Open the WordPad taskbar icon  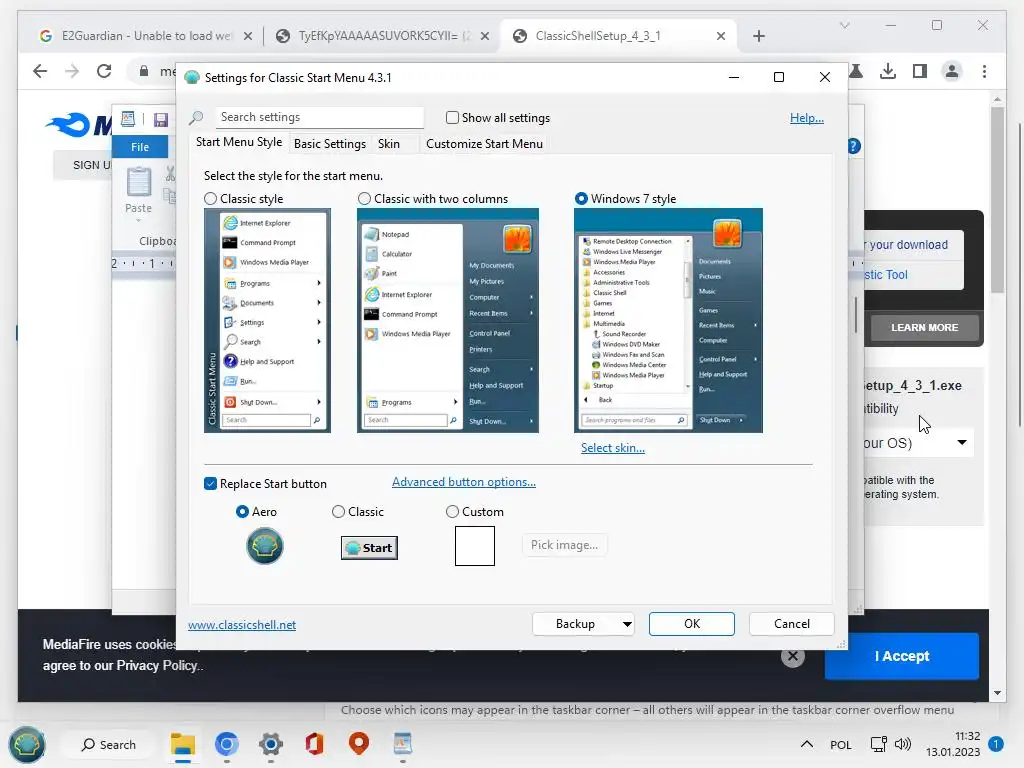click(403, 744)
